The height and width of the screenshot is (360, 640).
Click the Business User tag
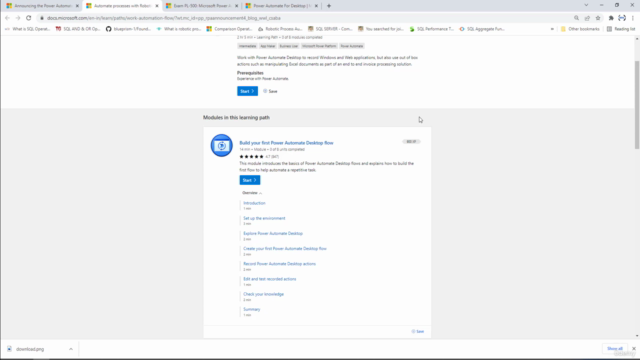coord(289,46)
